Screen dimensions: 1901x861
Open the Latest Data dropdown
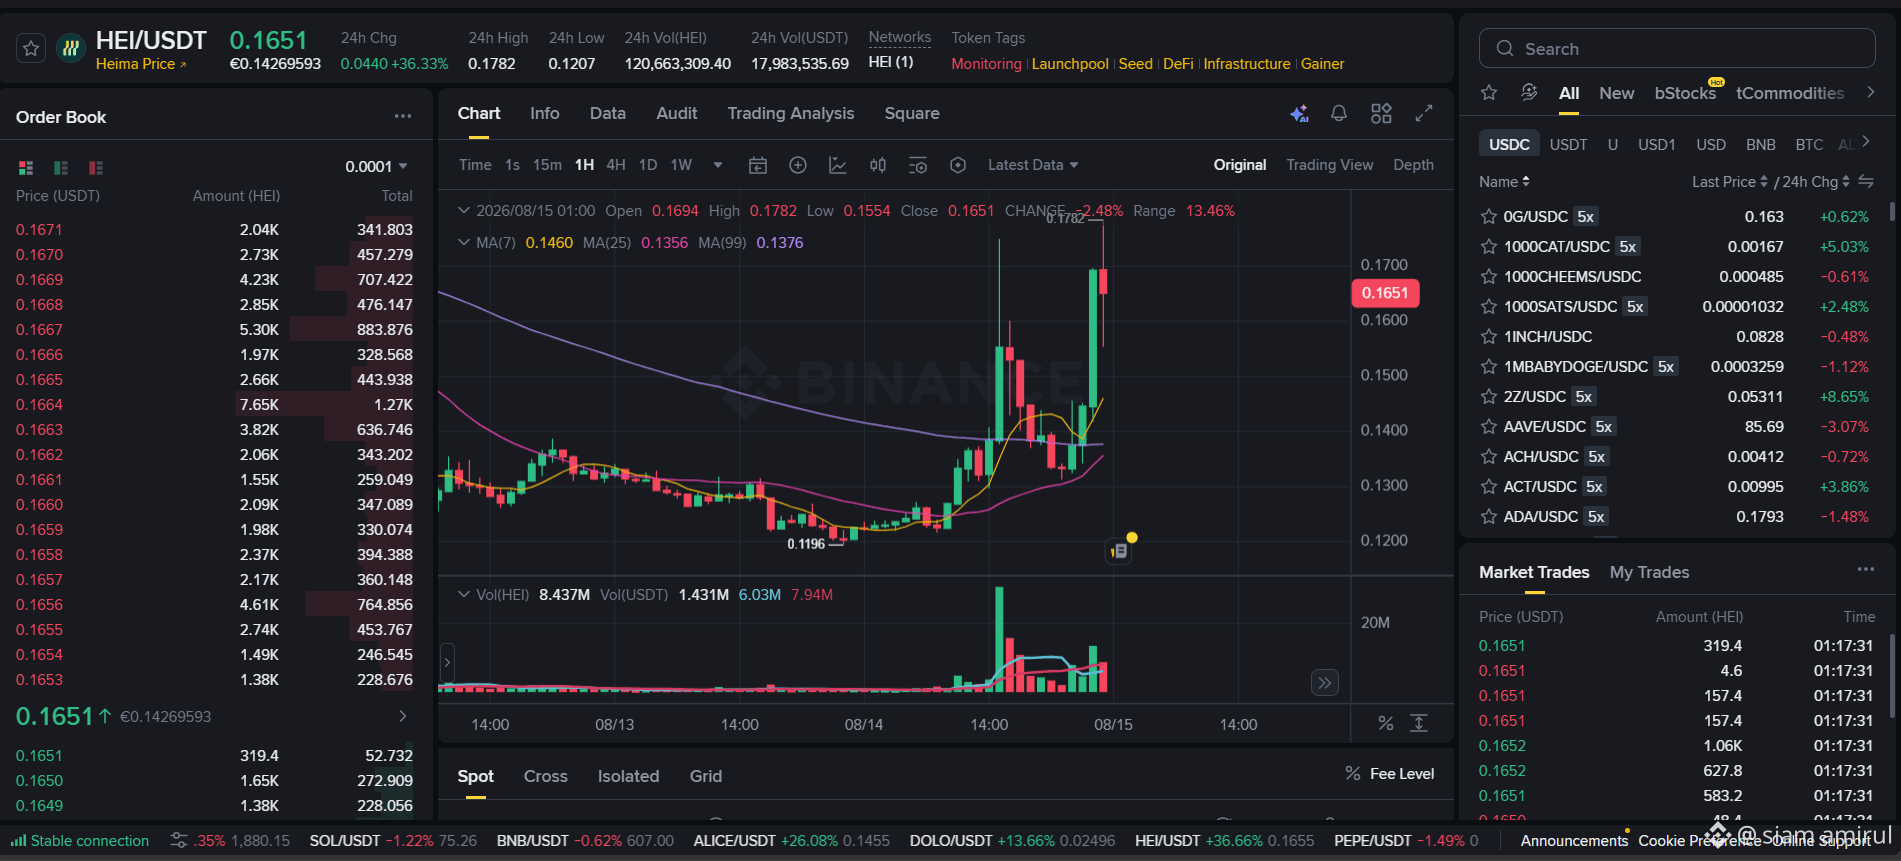(1033, 165)
